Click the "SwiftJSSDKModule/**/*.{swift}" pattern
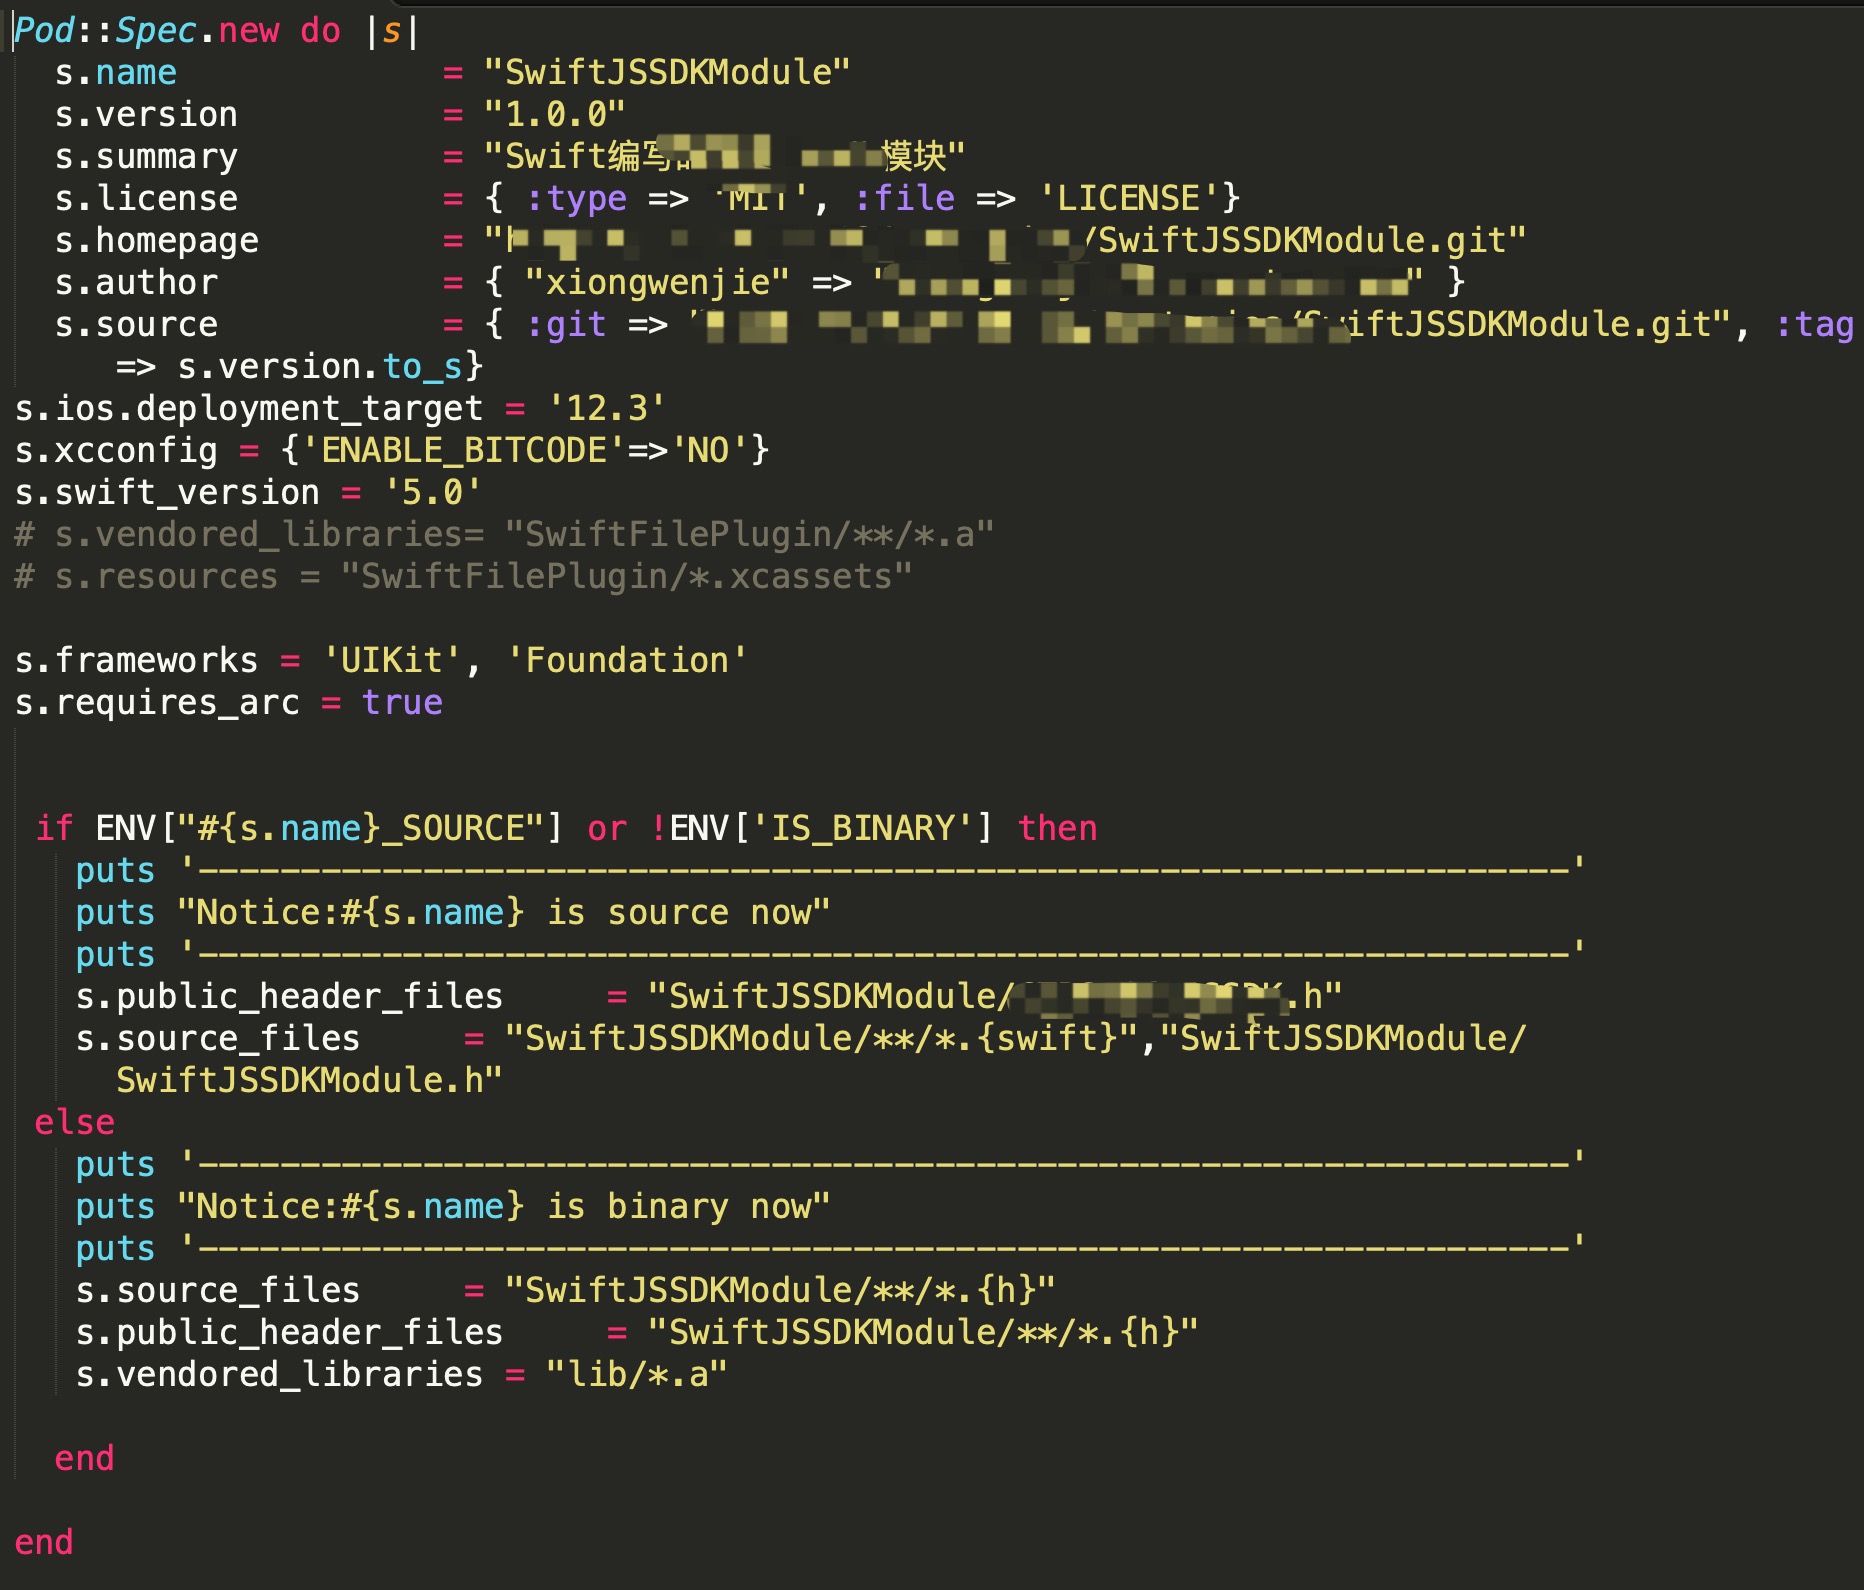 coord(821,1039)
